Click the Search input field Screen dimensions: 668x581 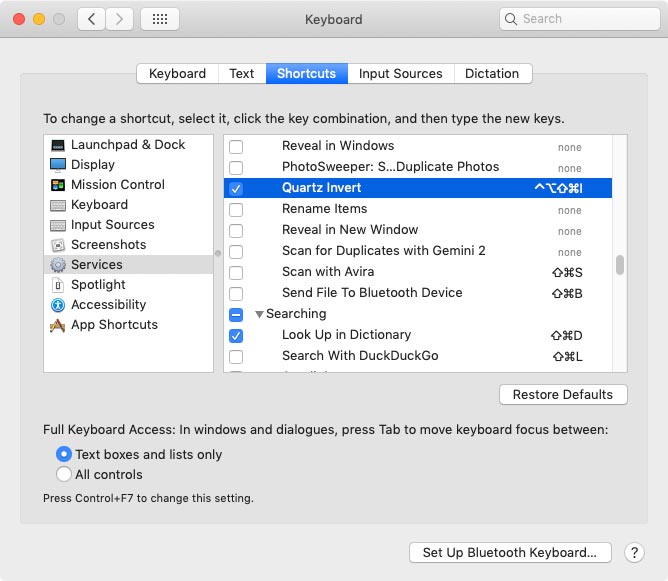[x=579, y=19]
